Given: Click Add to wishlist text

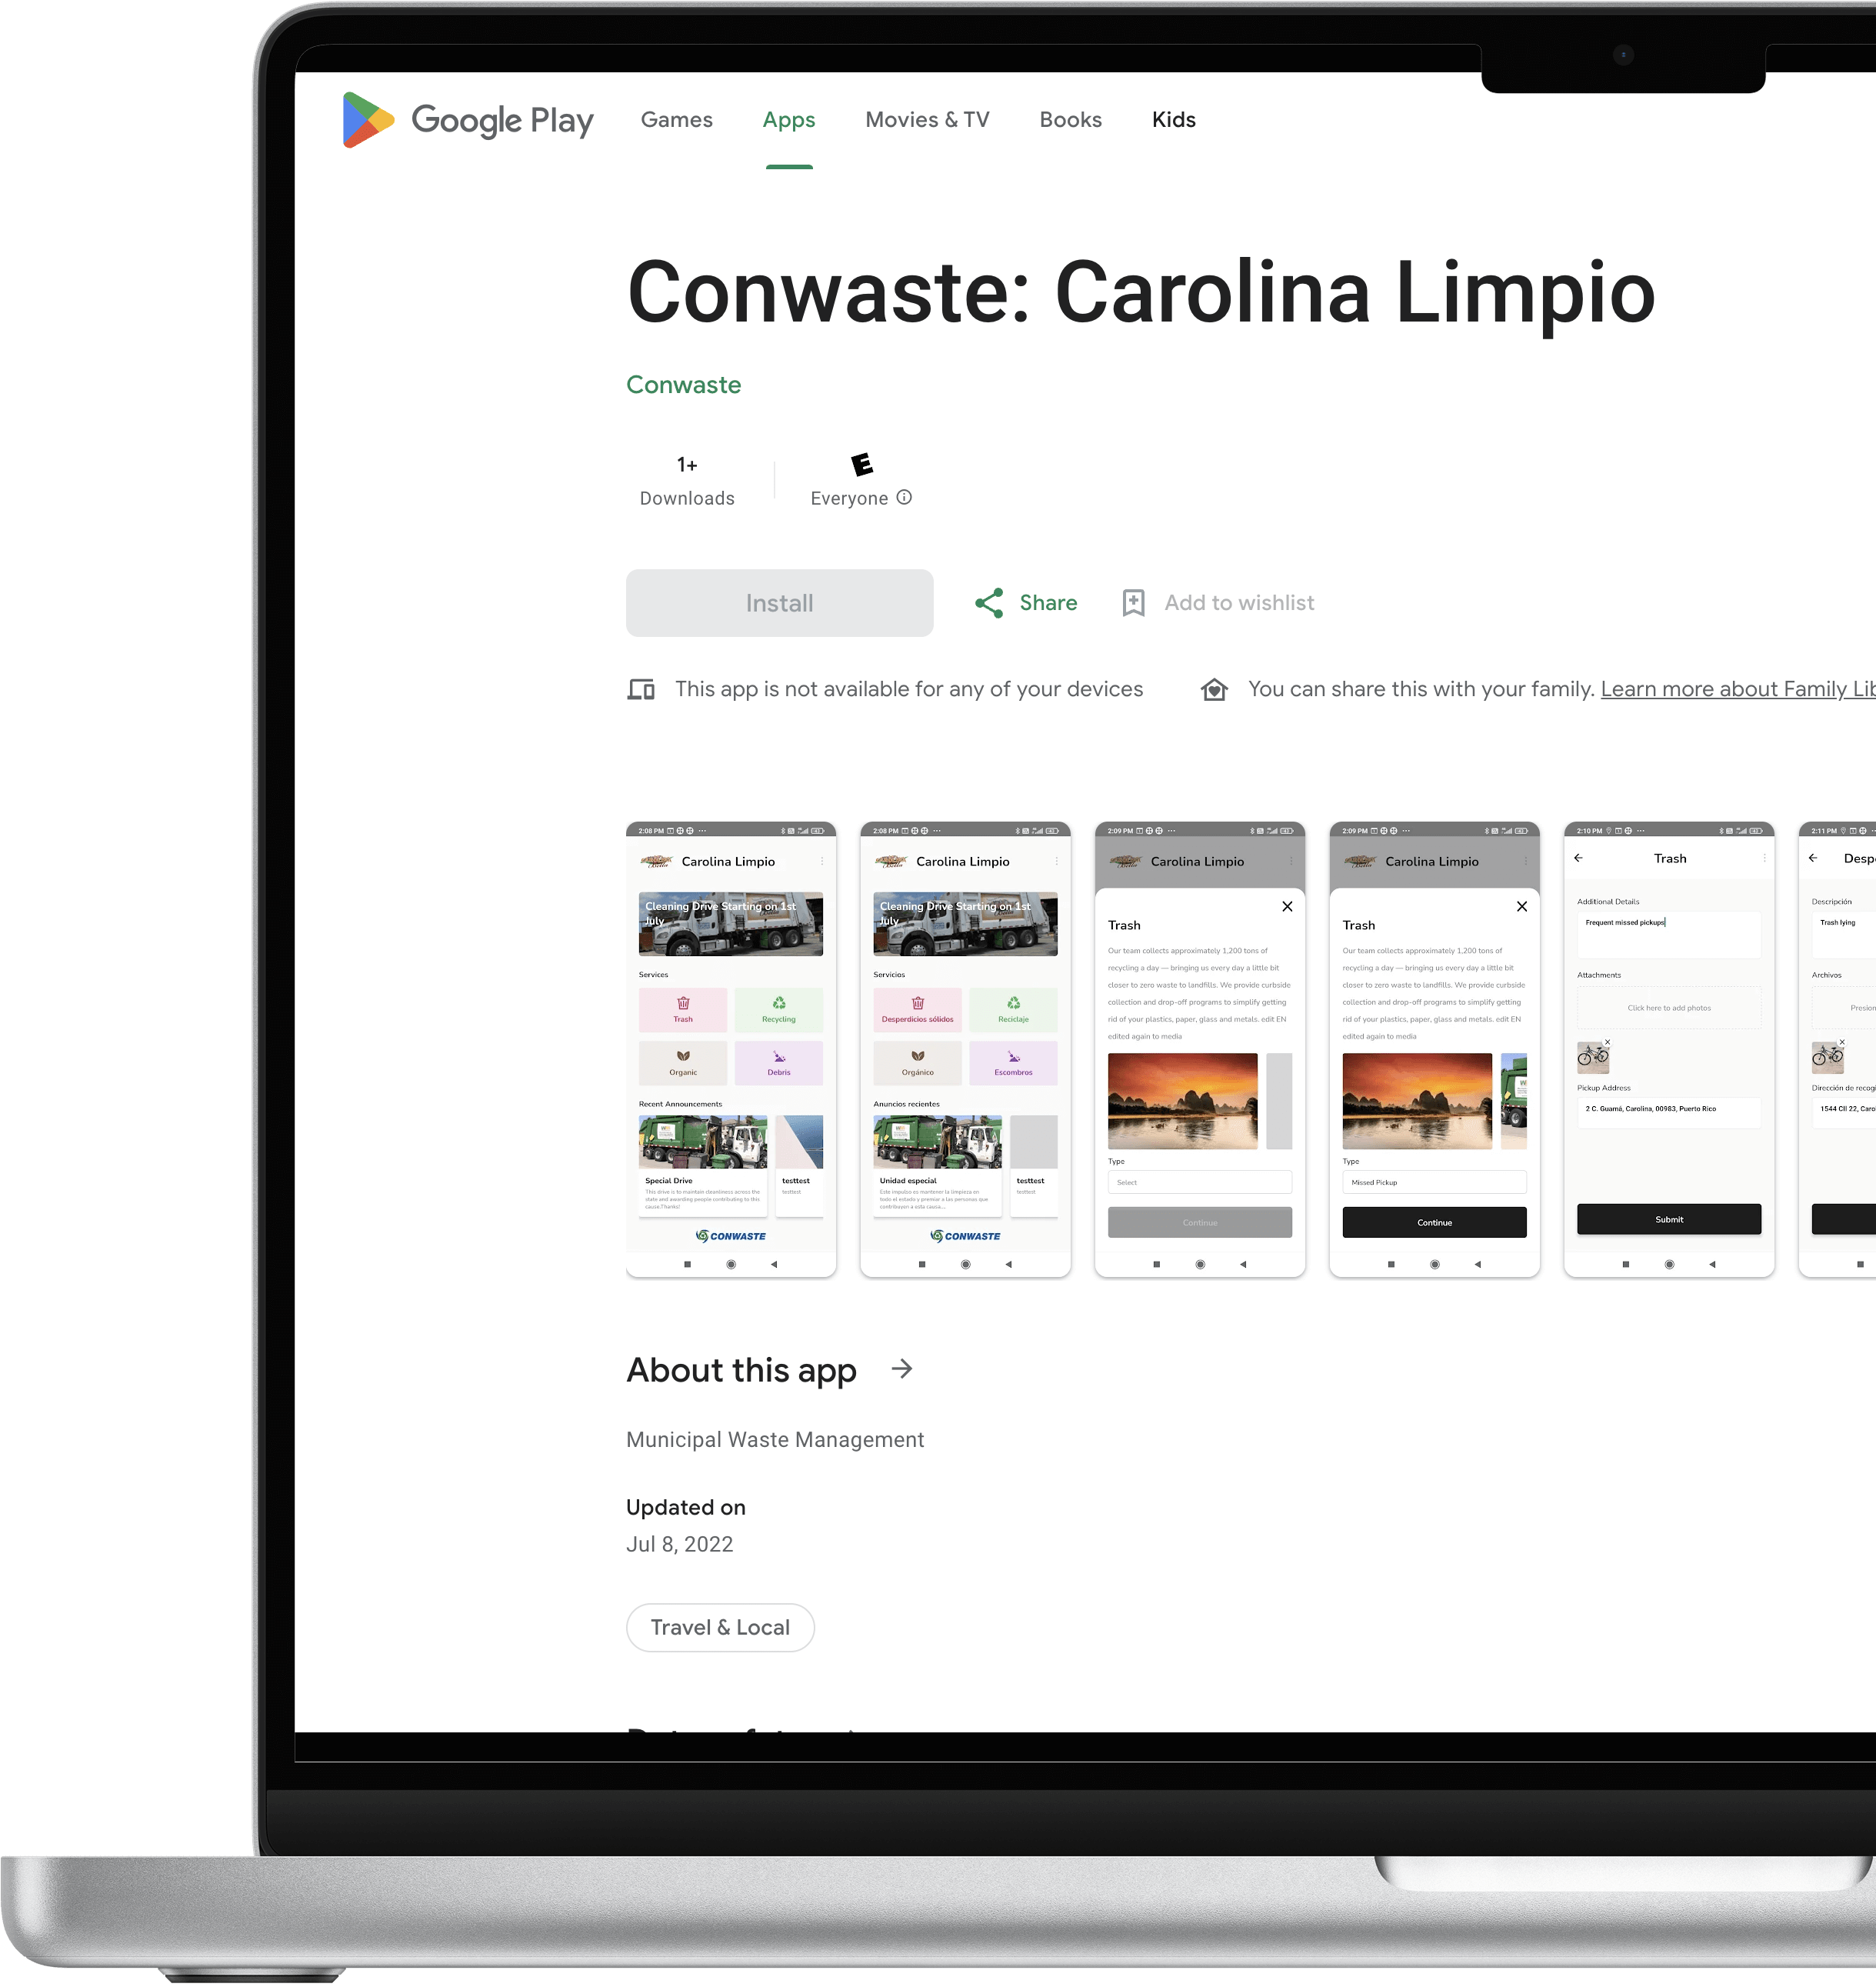Looking at the screenshot, I should click(x=1239, y=603).
